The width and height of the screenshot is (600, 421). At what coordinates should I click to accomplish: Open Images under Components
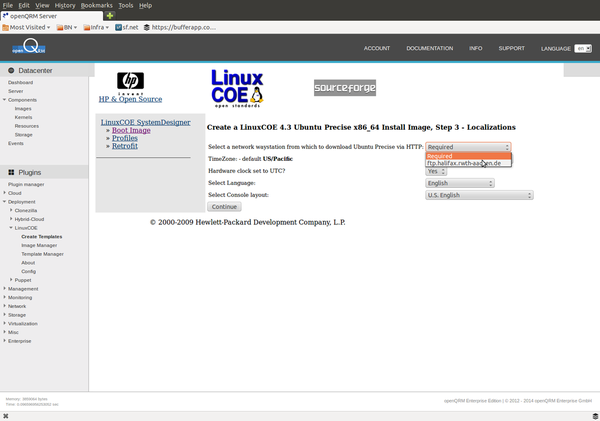23,108
